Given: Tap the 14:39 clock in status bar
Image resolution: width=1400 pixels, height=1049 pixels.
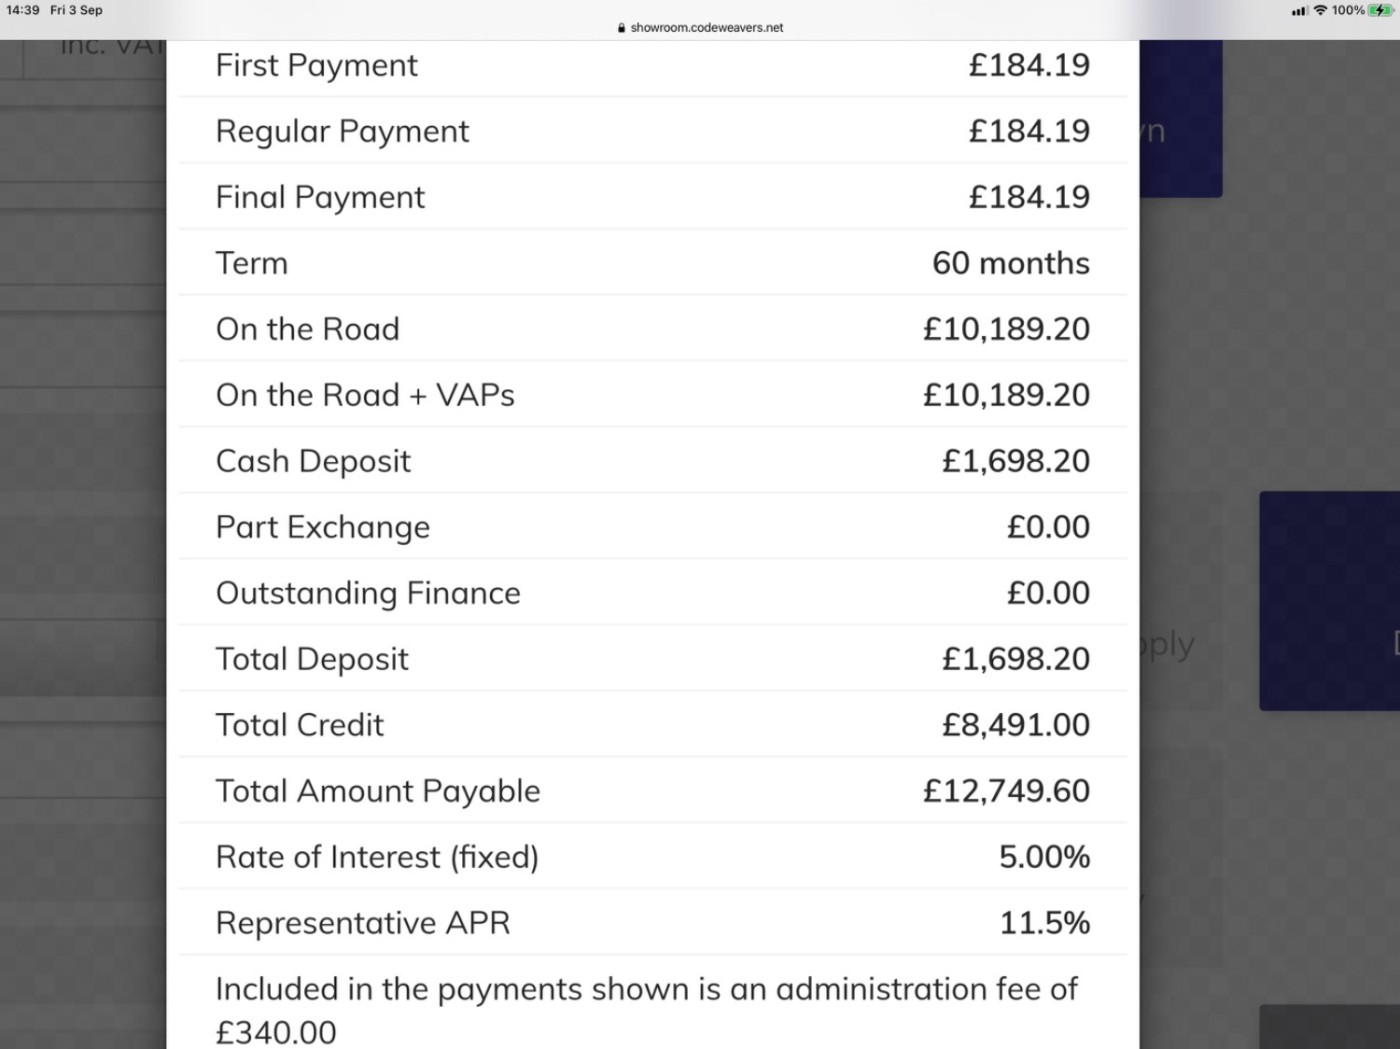Looking at the screenshot, I should point(23,10).
